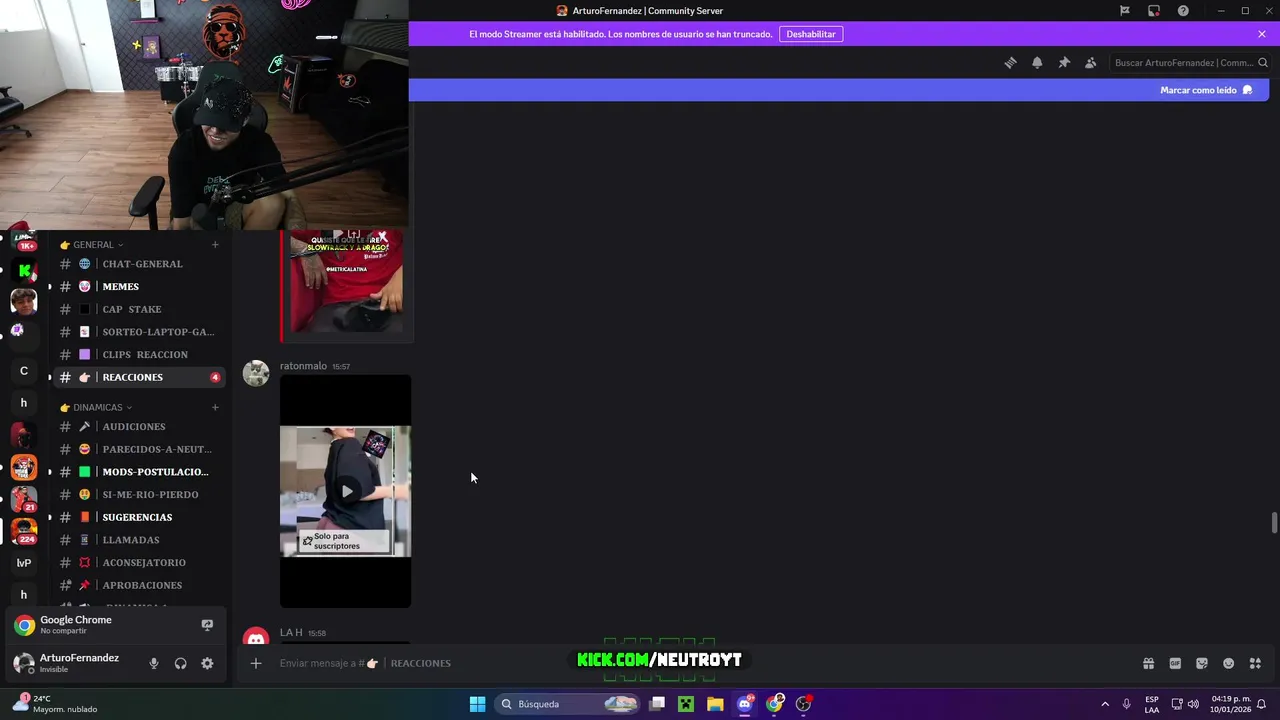1280x720 pixels.
Task: Click the taskbar Búsqueda search box
Action: tap(568, 704)
